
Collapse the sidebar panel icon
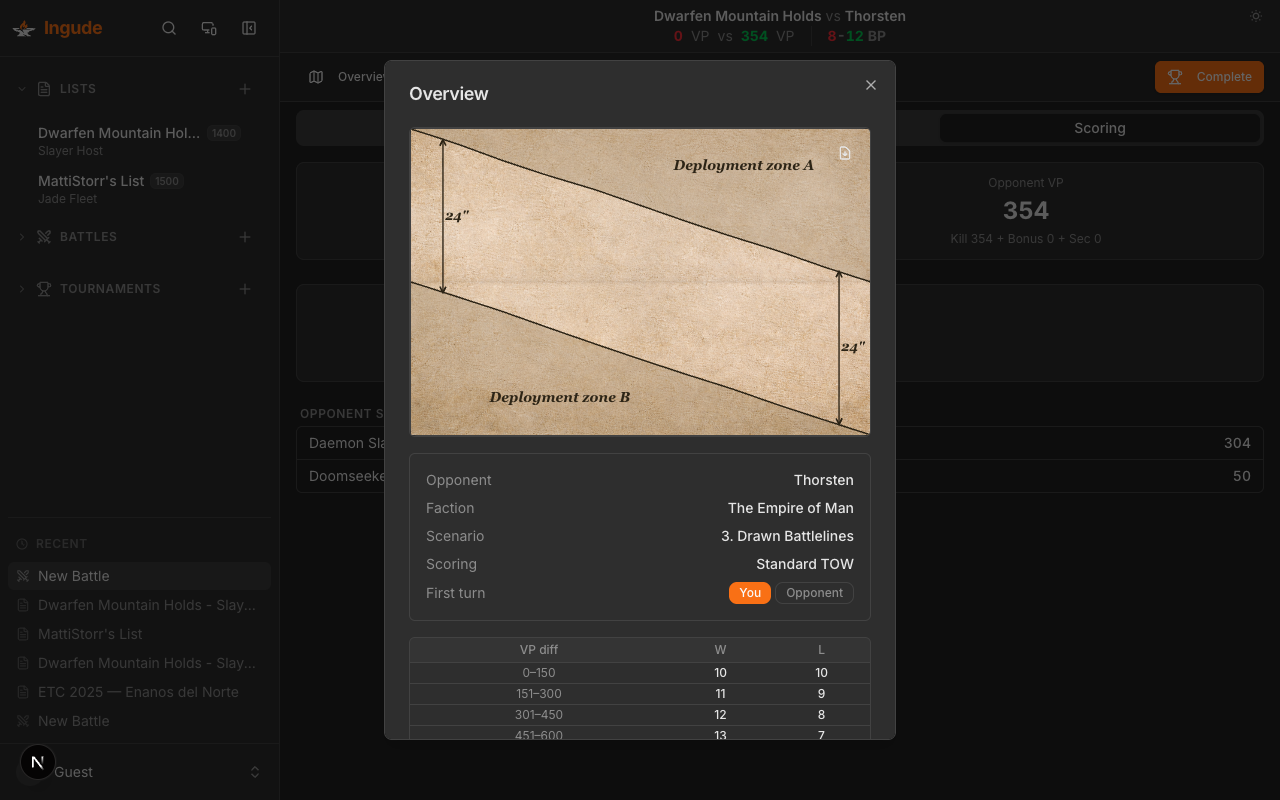click(249, 28)
